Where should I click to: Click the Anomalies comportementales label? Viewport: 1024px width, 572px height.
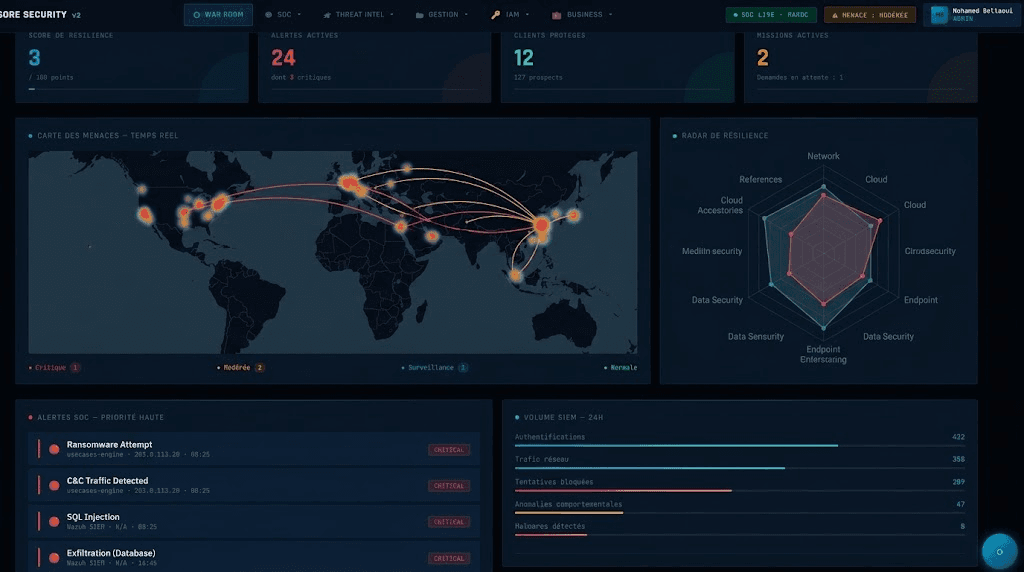568,504
